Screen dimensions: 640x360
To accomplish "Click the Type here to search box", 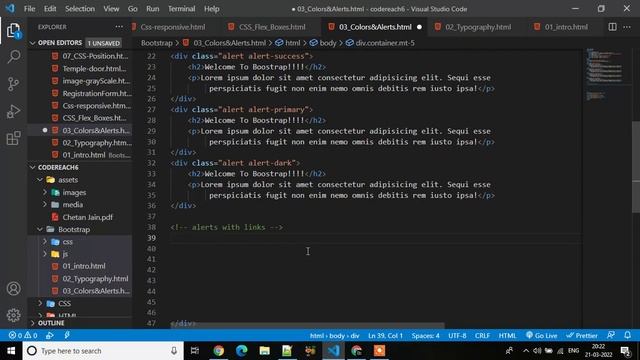I will point(102,351).
